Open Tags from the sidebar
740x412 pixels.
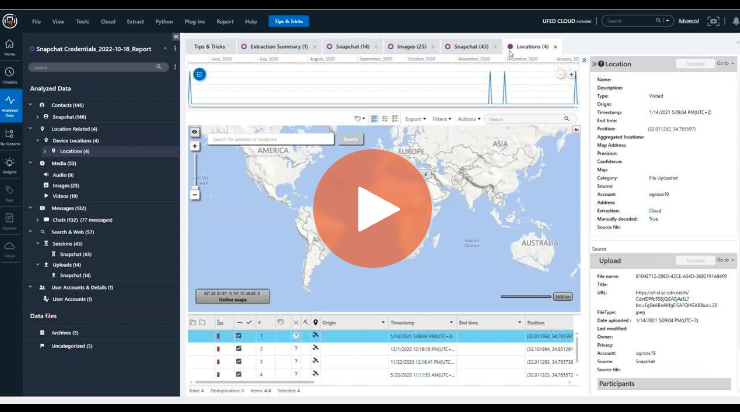[9, 193]
